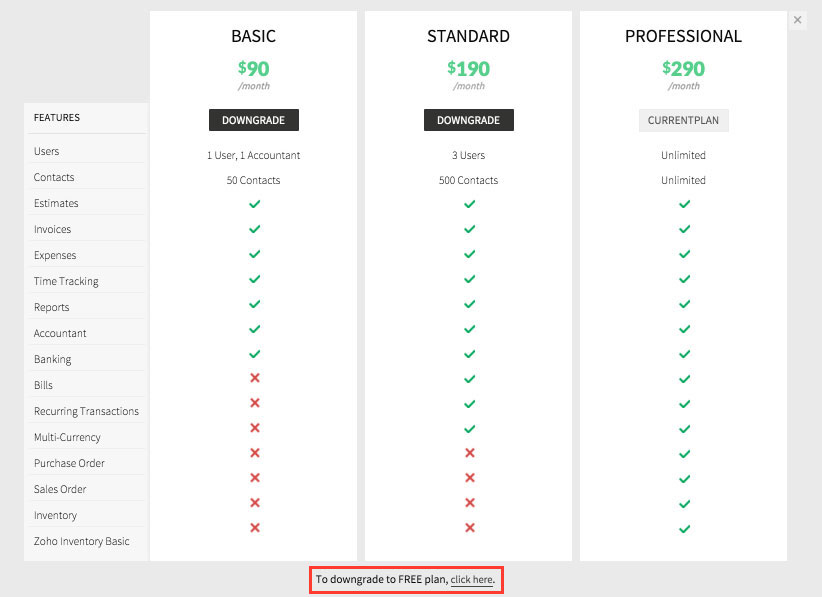Click the Basic plan Recurring Transactions red cross
Image resolution: width=822 pixels, height=597 pixels.
click(255, 403)
